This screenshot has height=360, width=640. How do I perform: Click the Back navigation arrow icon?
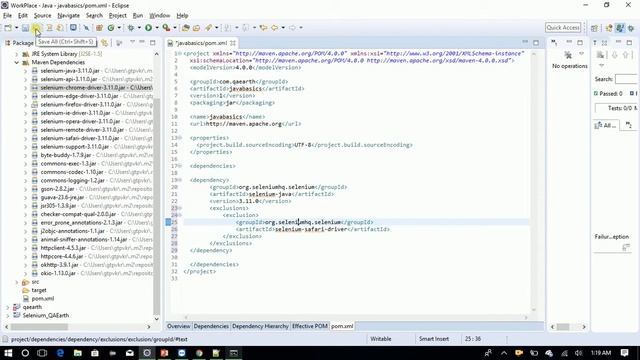tap(274, 28)
